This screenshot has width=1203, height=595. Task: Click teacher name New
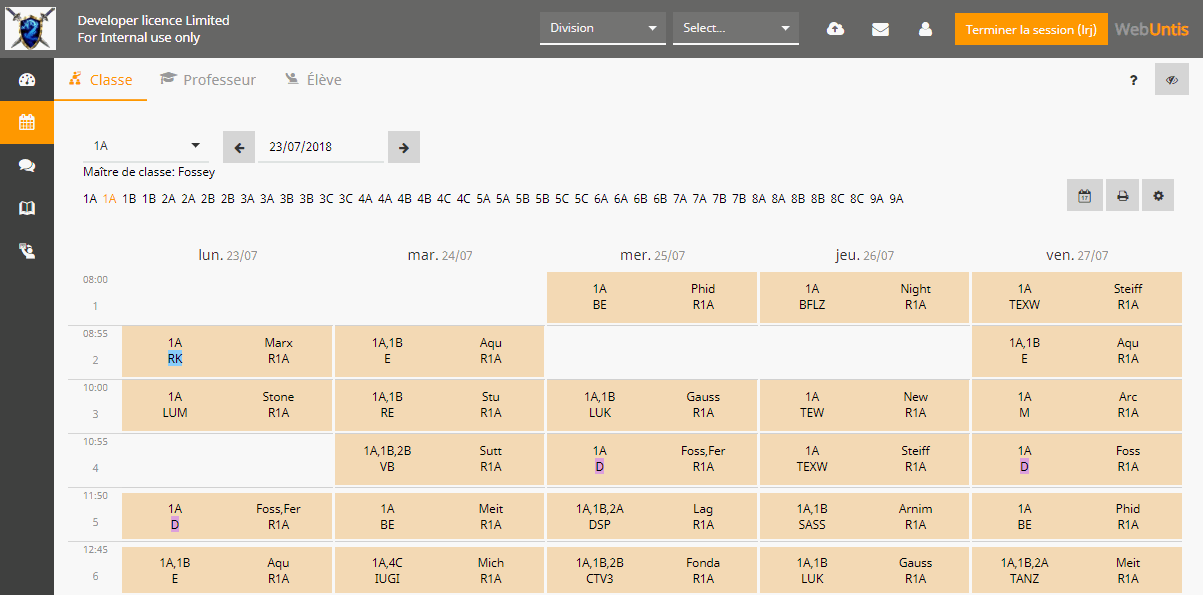tap(916, 397)
